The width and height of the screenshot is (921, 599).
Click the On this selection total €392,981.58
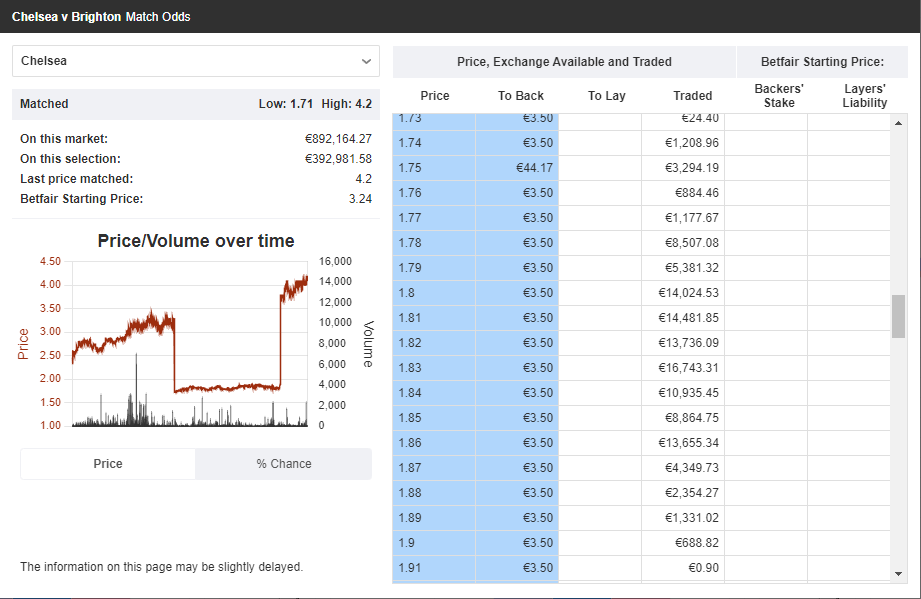[x=338, y=159]
